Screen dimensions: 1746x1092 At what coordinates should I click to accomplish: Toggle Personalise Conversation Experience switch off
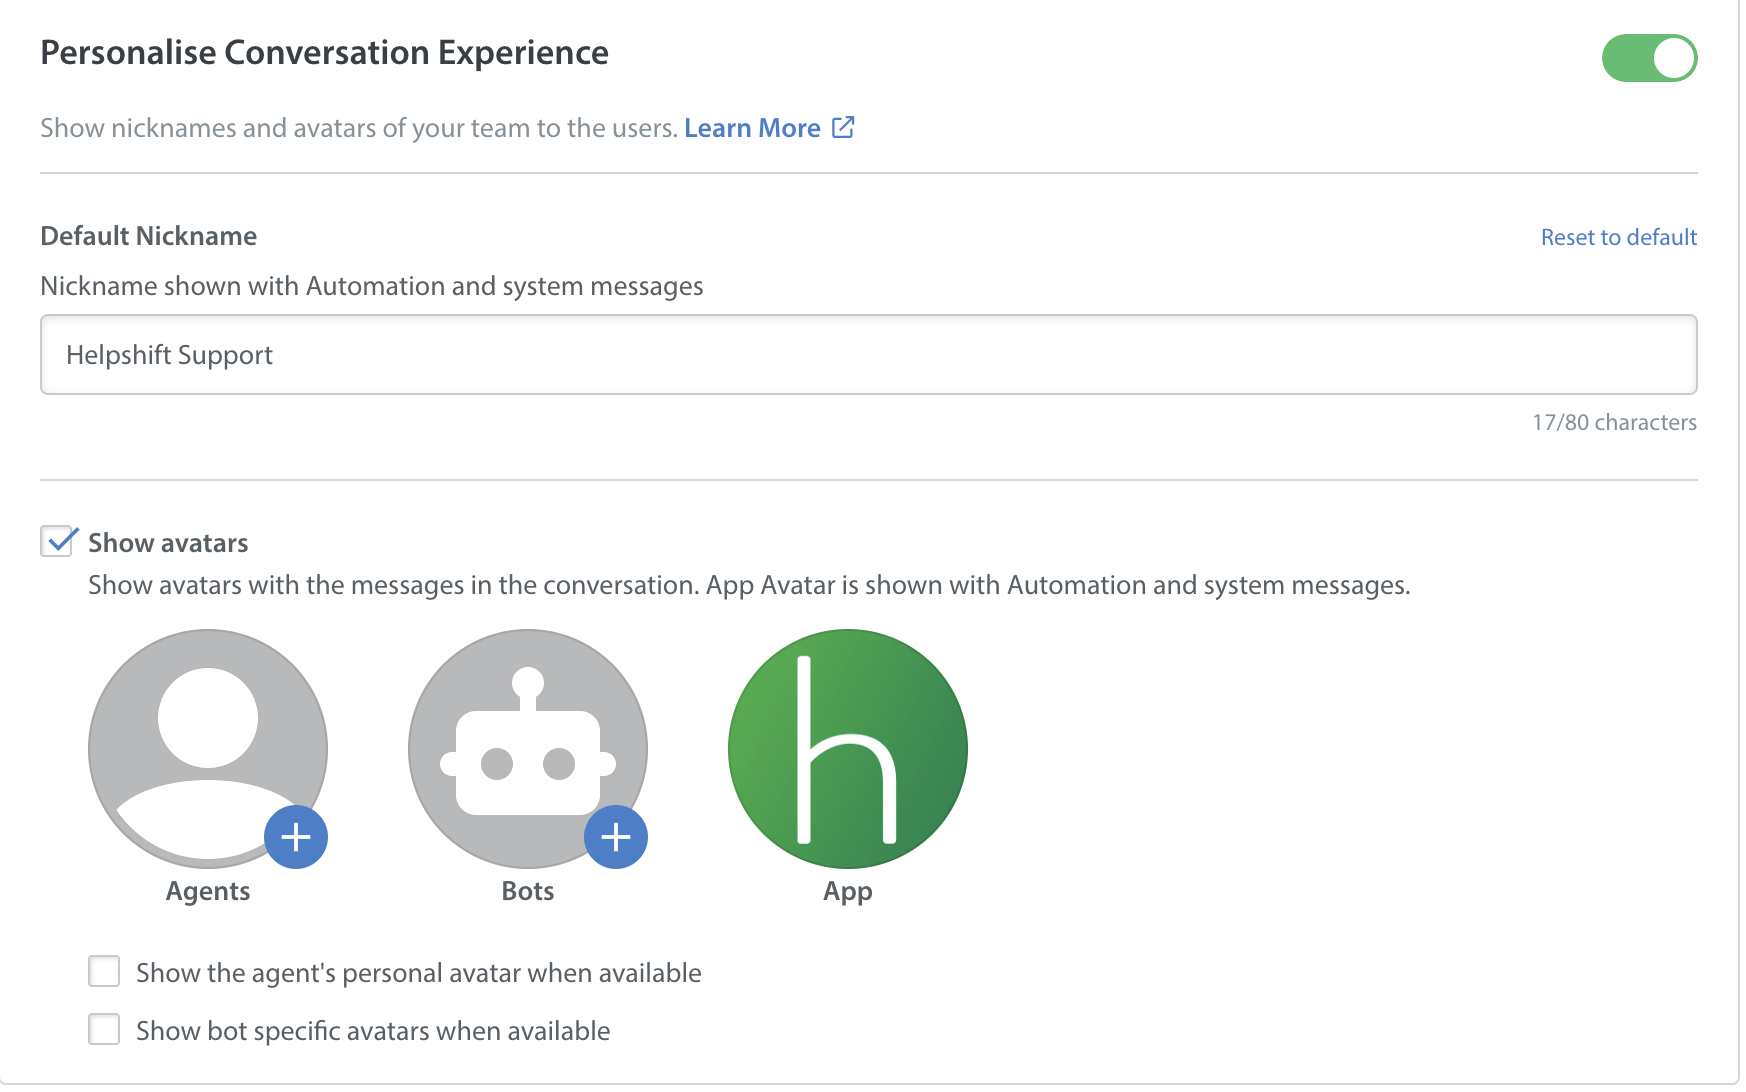(x=1649, y=58)
